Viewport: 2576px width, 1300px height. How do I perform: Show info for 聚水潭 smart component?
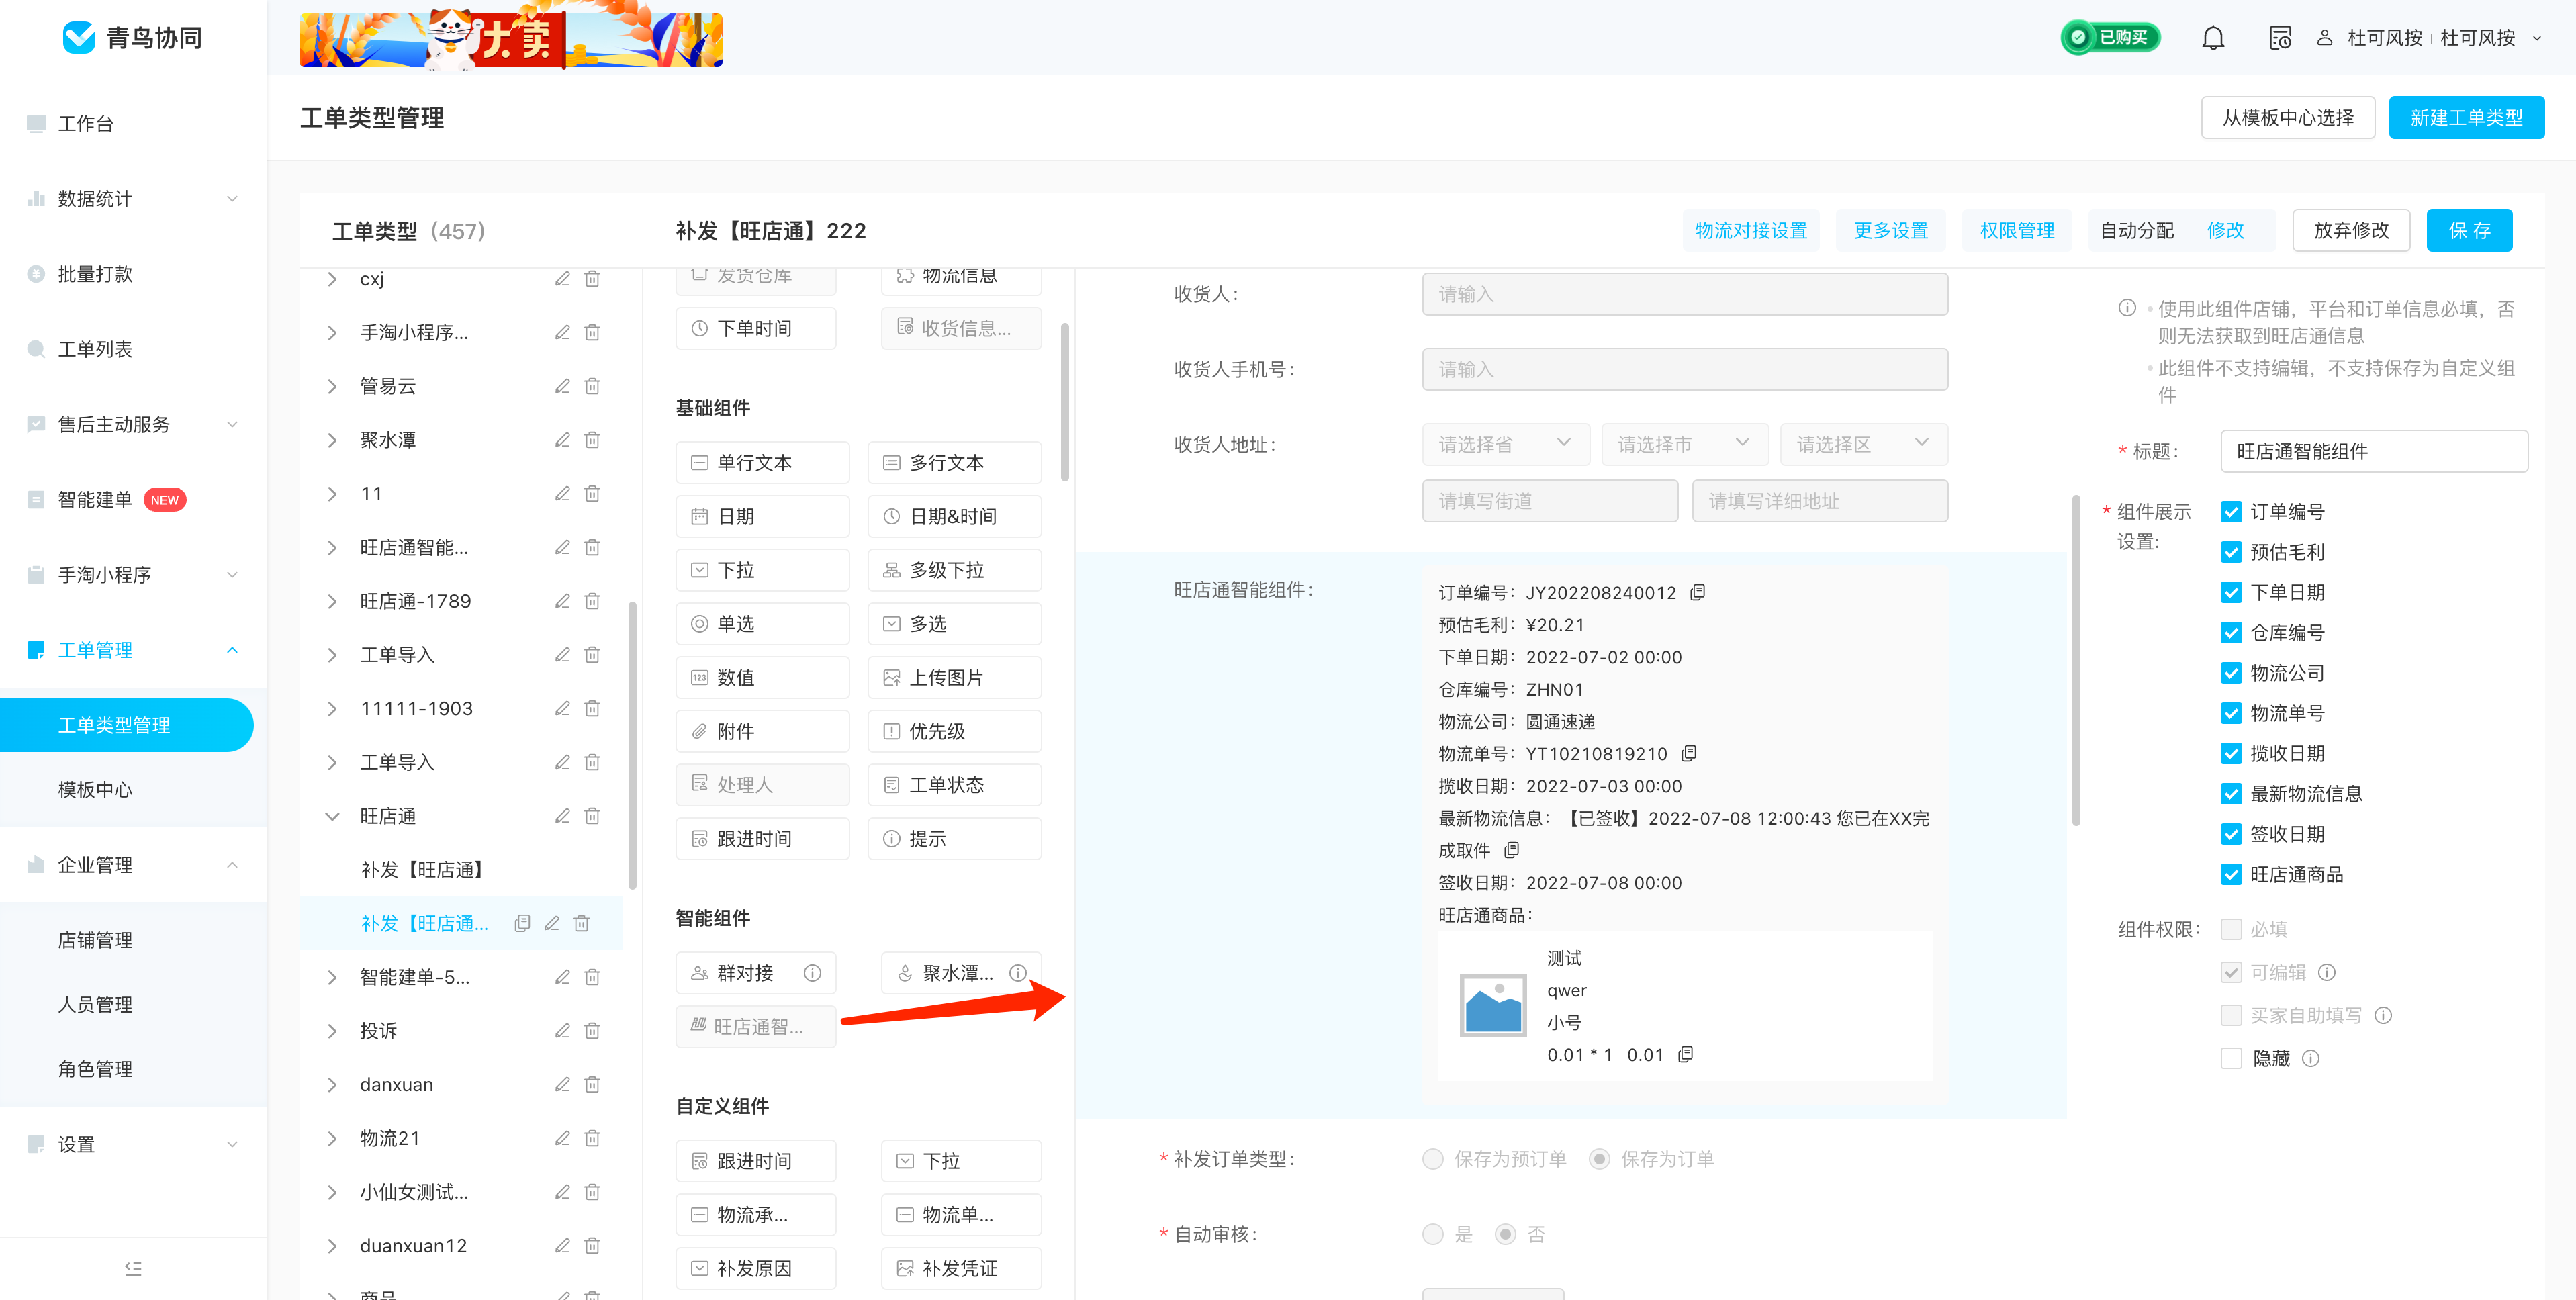(x=1017, y=973)
